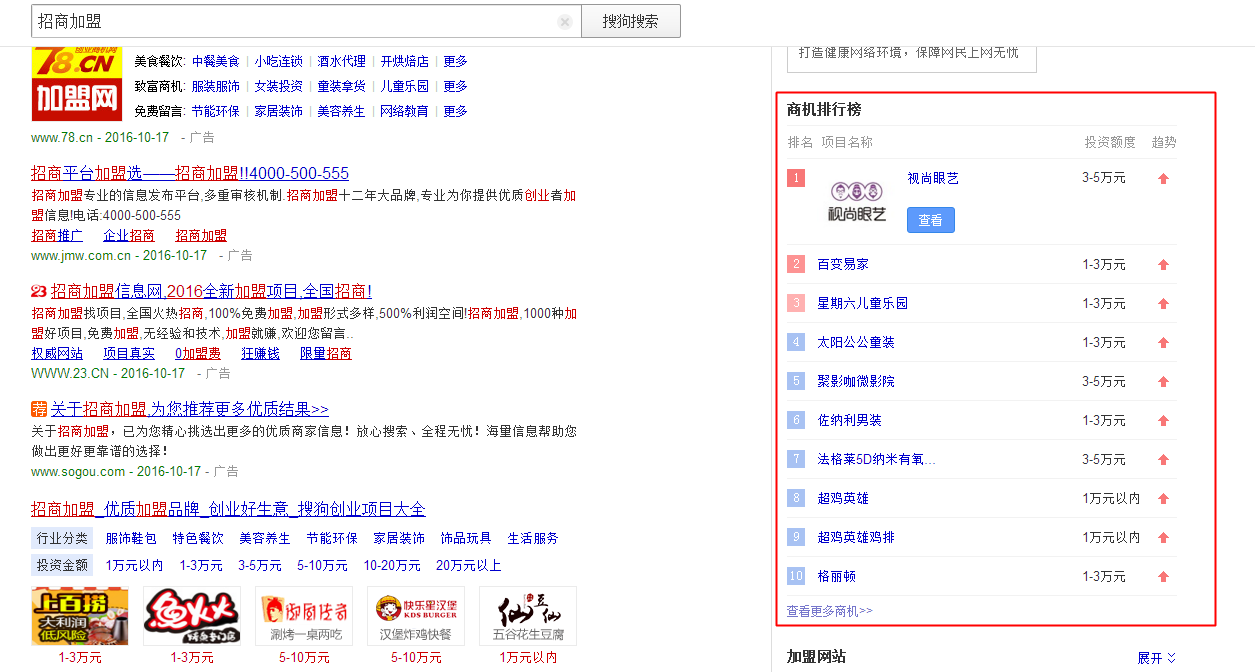Image resolution: width=1255 pixels, height=672 pixels.
Task: Open 视尚眼艺 project name link
Action: pos(933,178)
